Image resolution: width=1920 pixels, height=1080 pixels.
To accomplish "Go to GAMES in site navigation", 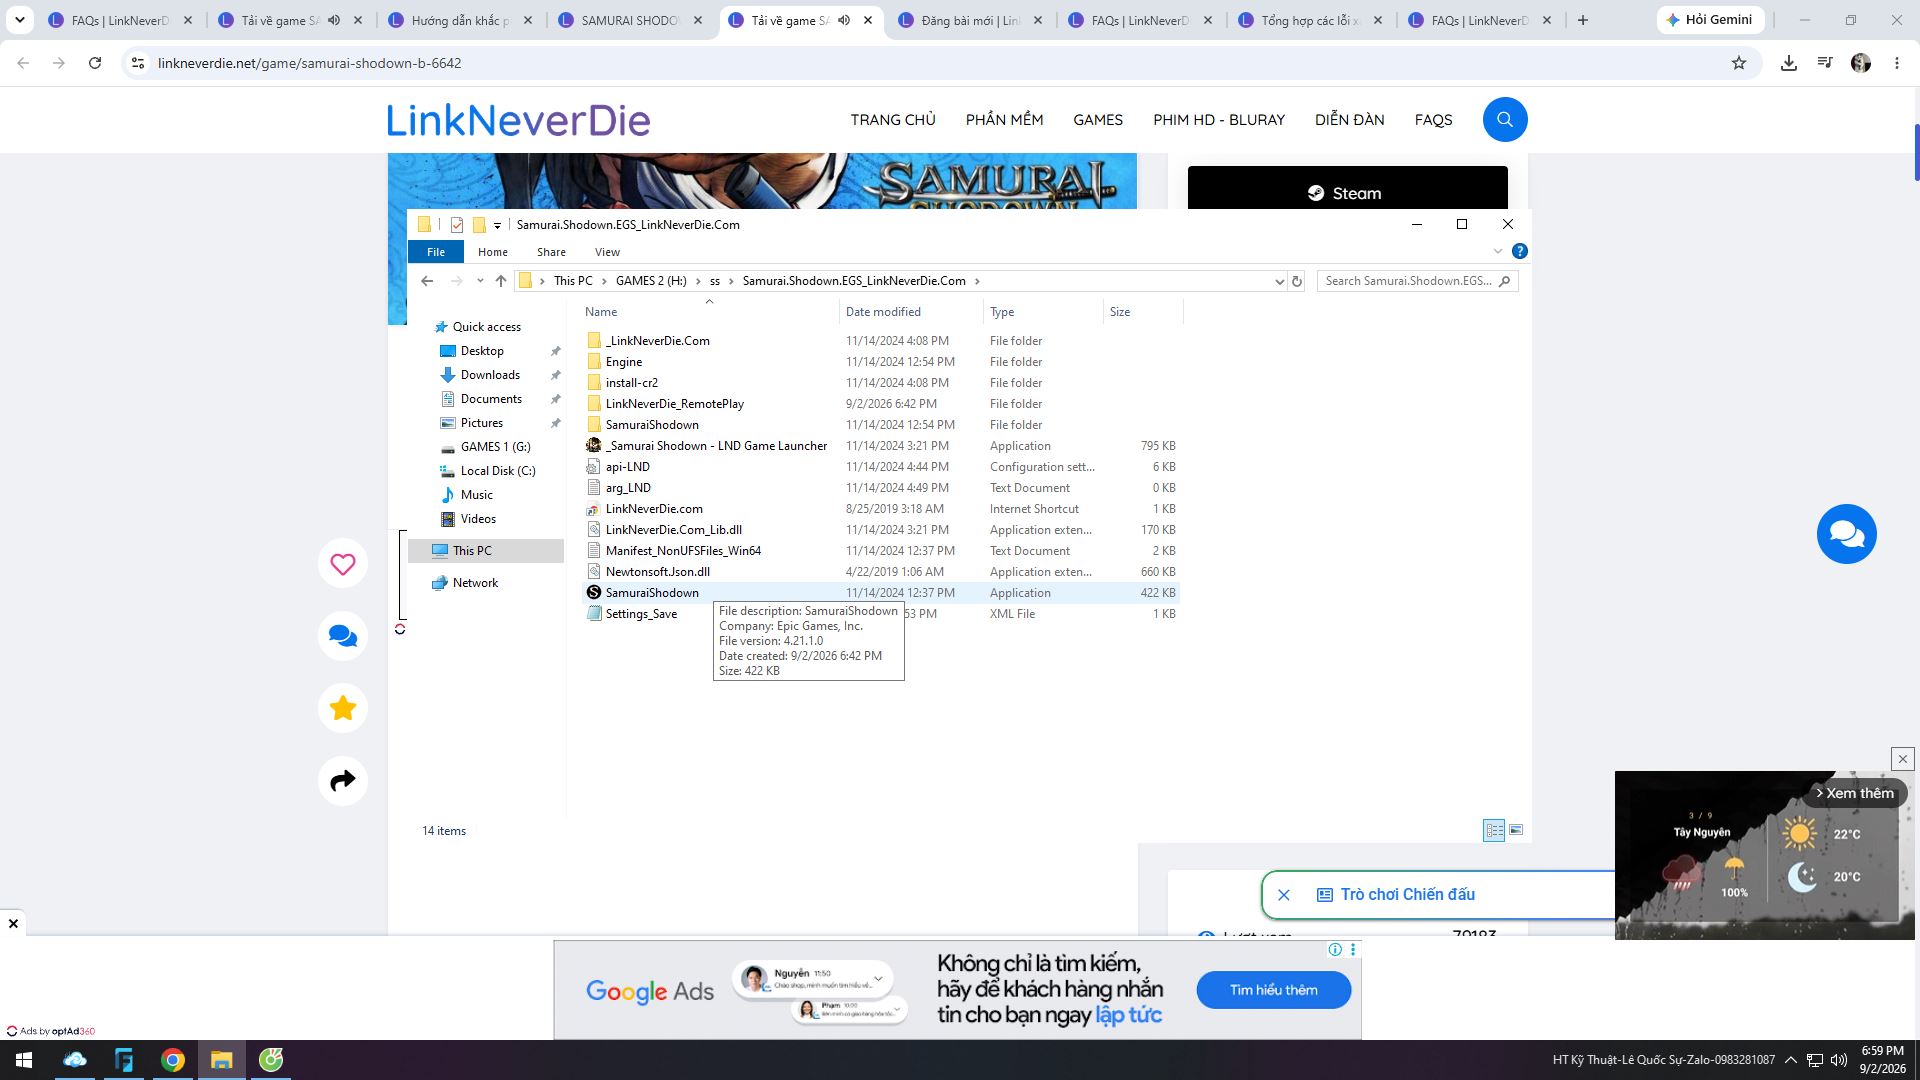I will tap(1098, 120).
